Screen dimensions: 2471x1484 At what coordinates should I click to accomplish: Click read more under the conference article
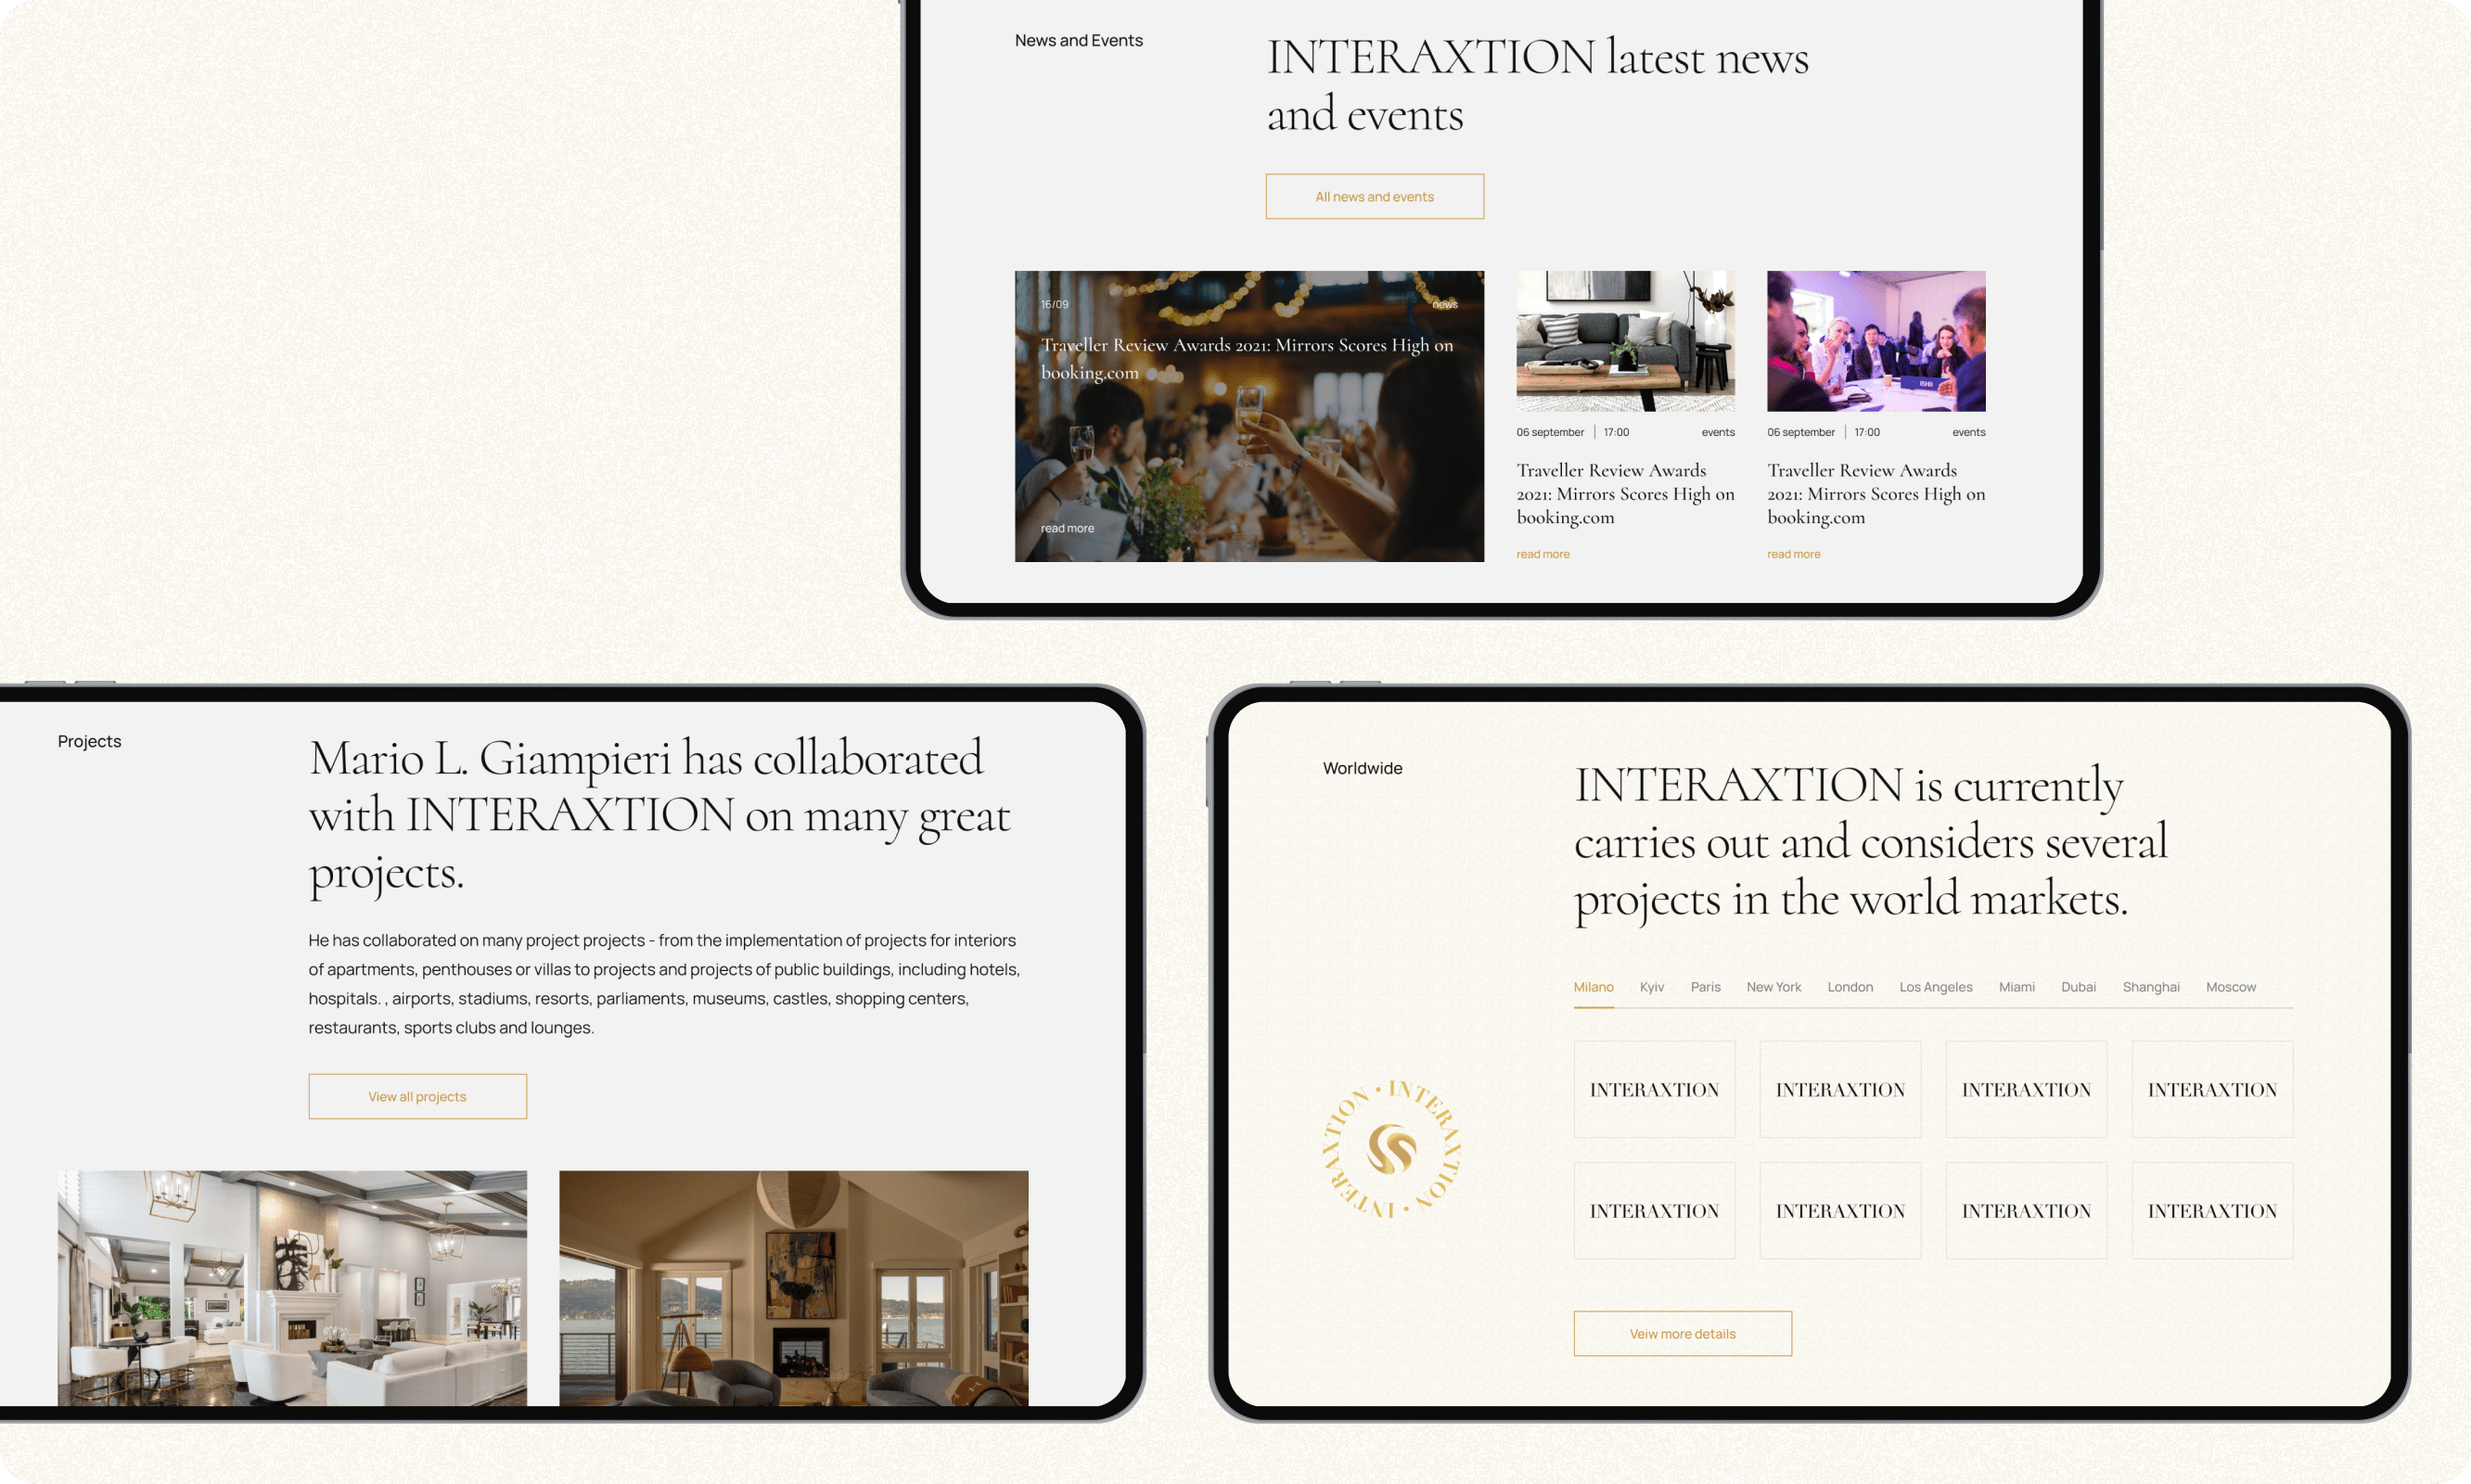click(x=1793, y=555)
